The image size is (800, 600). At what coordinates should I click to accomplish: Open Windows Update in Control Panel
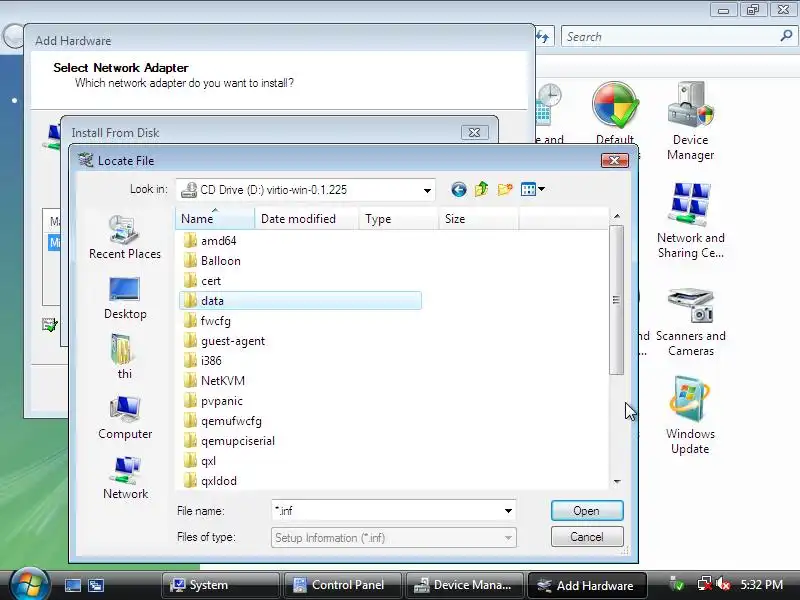[x=690, y=415]
